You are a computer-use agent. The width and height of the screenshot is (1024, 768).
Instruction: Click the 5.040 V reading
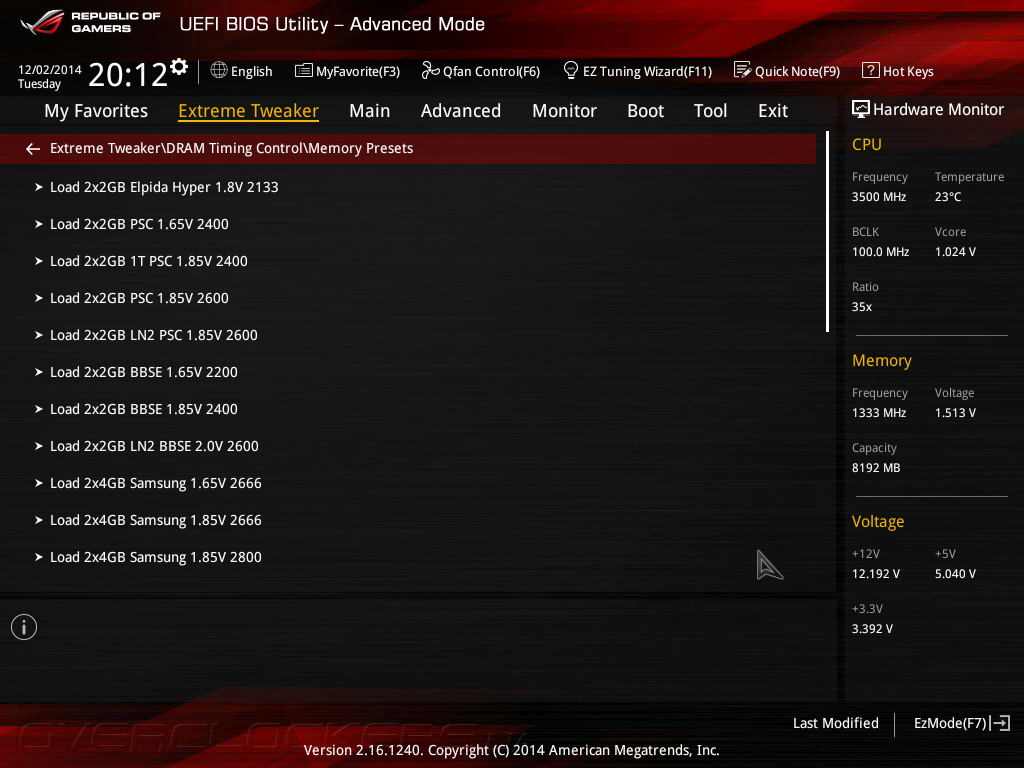coord(955,574)
